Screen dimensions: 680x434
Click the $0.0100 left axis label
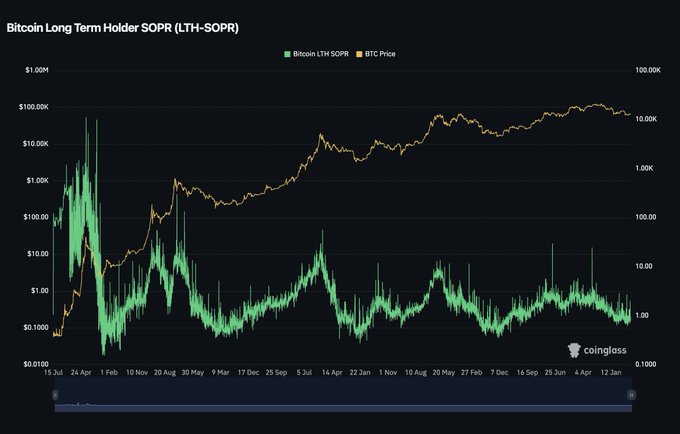coord(36,364)
